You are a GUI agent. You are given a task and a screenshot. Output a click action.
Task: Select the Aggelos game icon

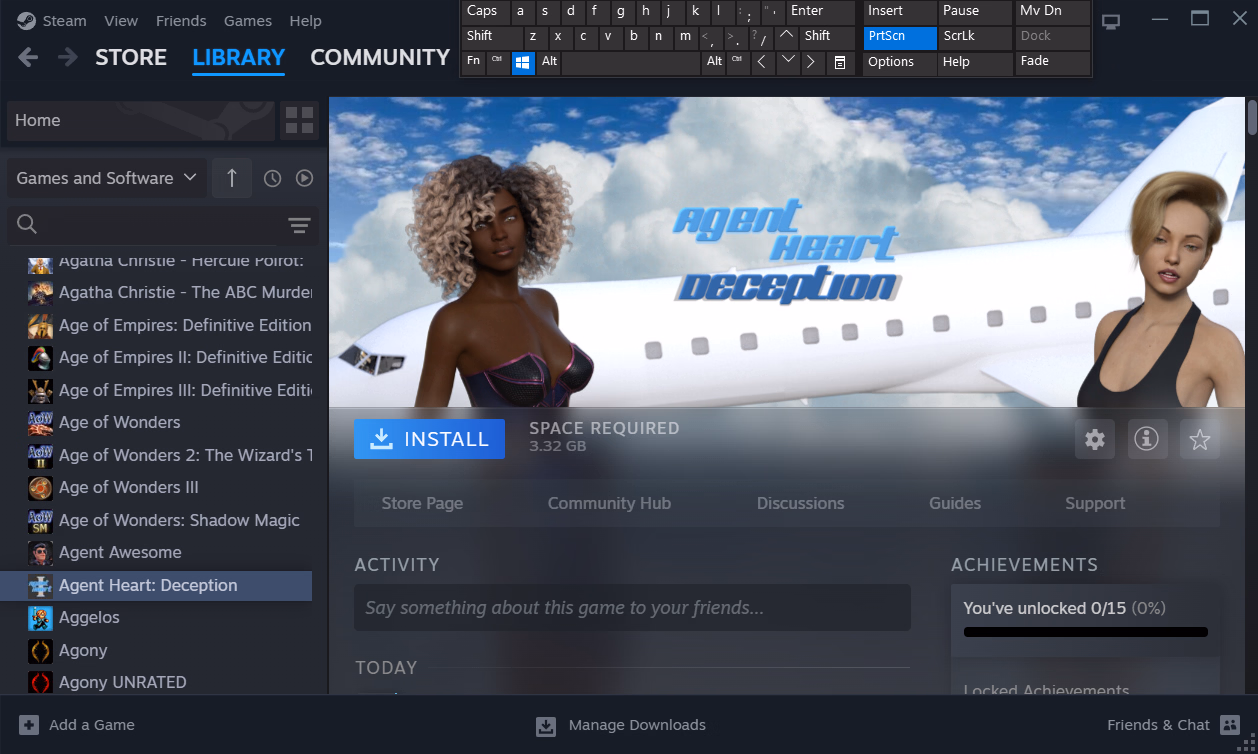40,618
